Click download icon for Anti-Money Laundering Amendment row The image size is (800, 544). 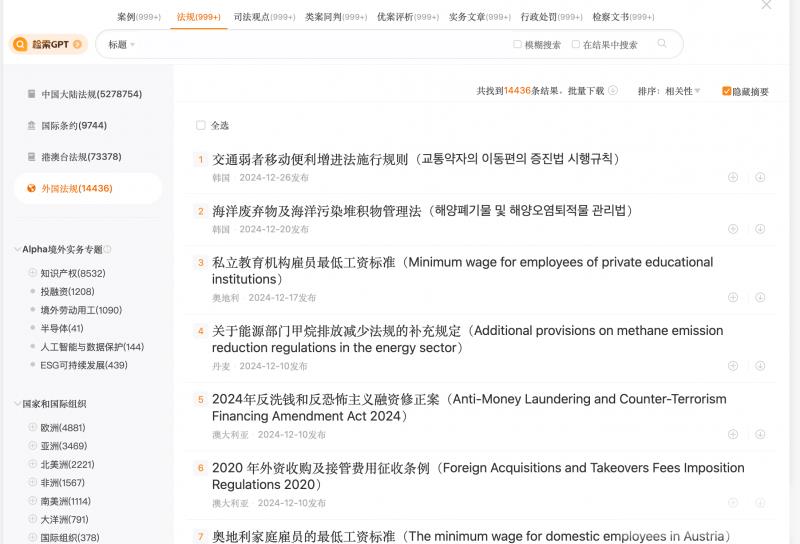click(760, 434)
